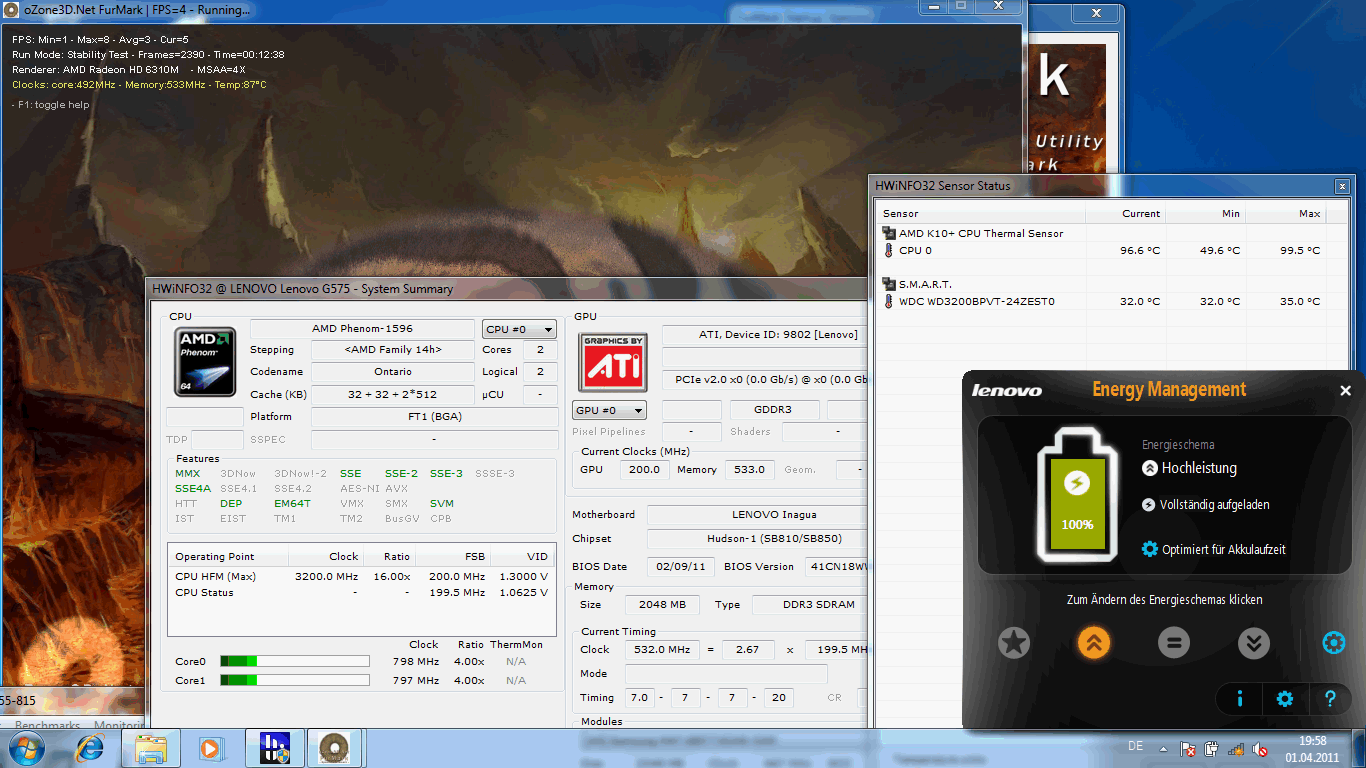Click the CPU 0 thermometer sensor icon
Viewport: 1366px width, 768px height.
[888, 250]
